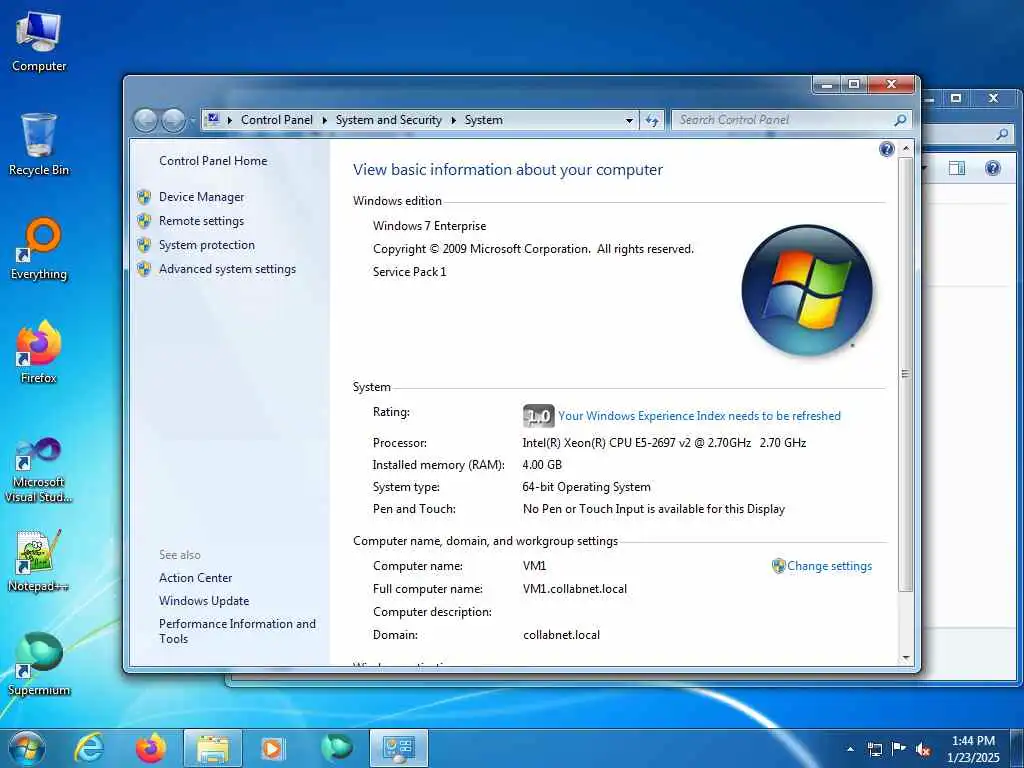Image resolution: width=1024 pixels, height=768 pixels.
Task: Launch Firefox from the taskbar
Action: pyautogui.click(x=150, y=748)
